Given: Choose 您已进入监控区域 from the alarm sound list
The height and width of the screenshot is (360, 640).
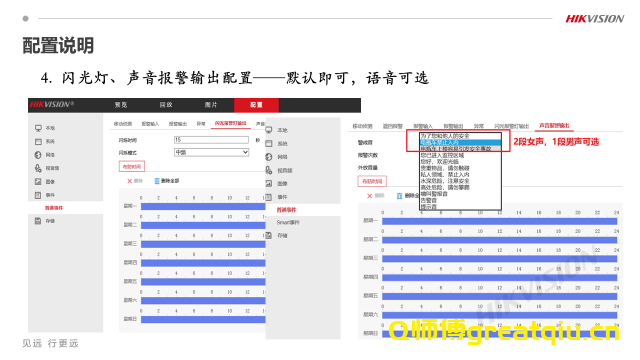Looking at the screenshot, I should tap(442, 156).
